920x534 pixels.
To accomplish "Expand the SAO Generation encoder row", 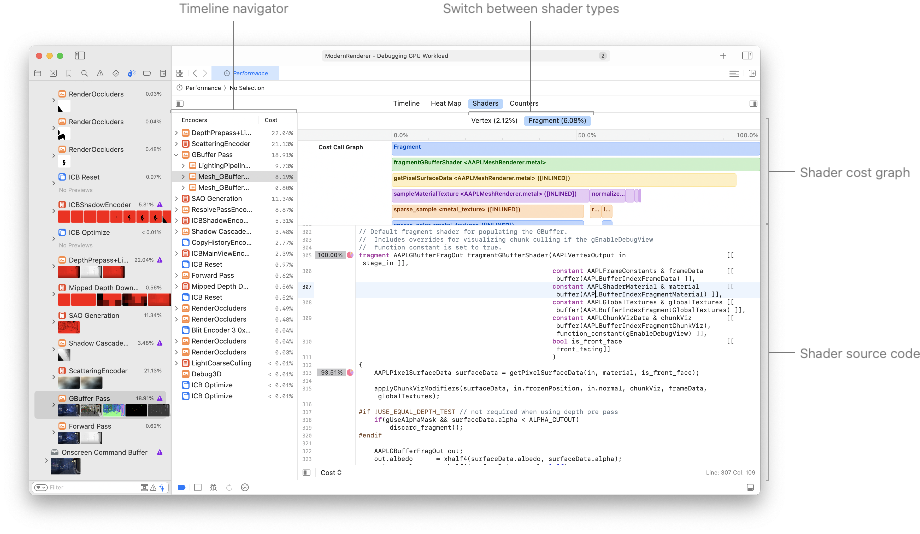I will coord(176,199).
